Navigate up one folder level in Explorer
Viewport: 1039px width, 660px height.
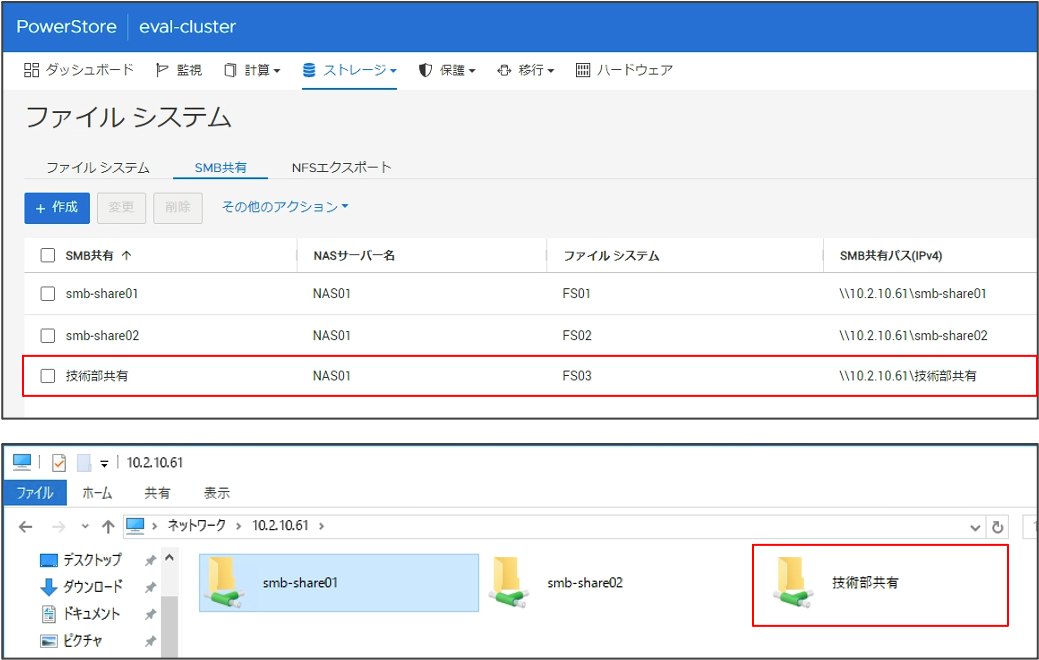click(108, 526)
